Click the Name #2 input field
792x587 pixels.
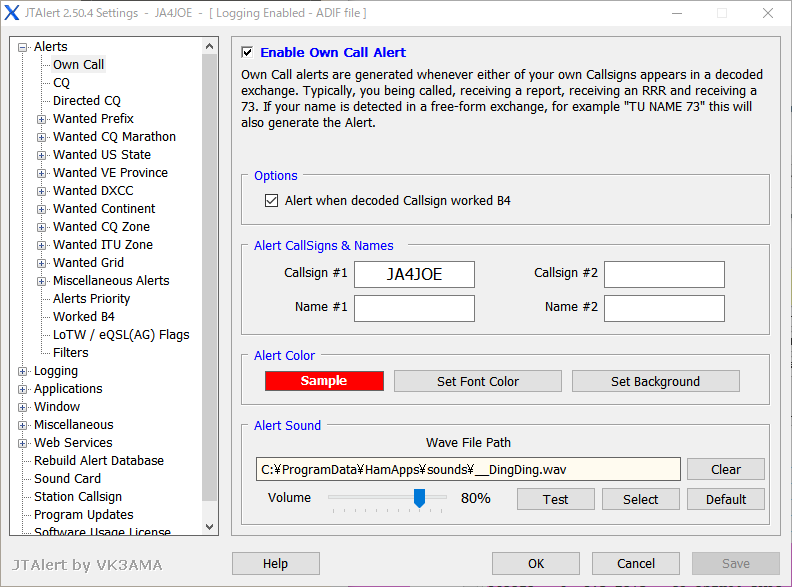(x=664, y=308)
